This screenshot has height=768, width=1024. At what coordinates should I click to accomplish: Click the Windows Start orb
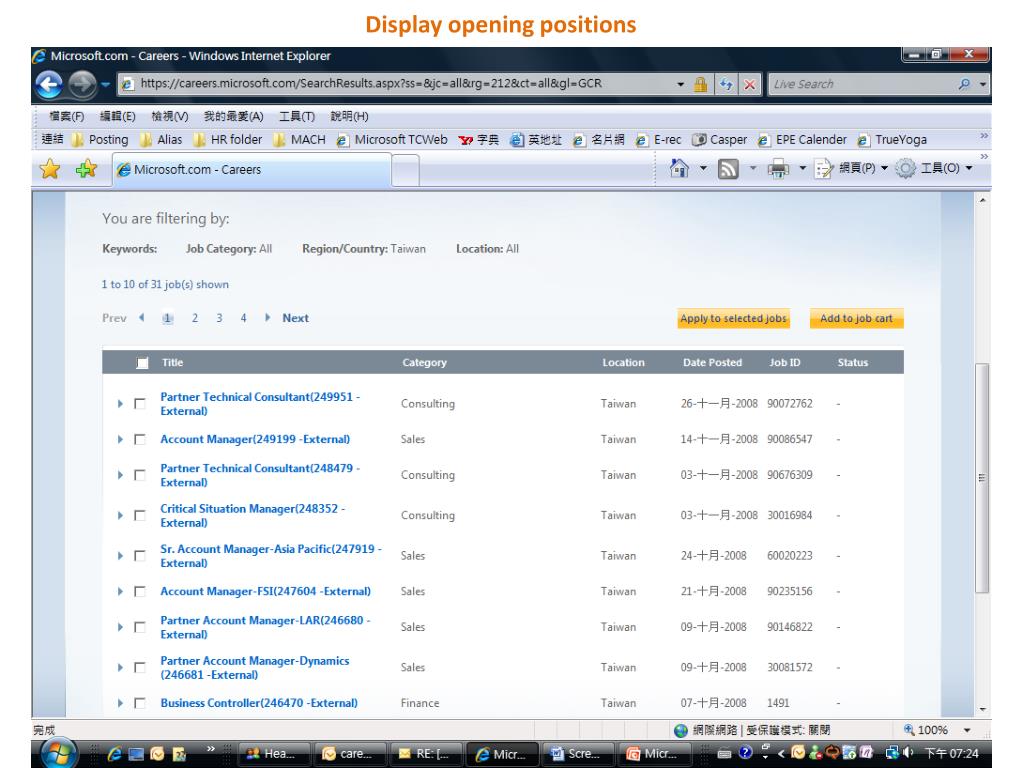click(59, 754)
